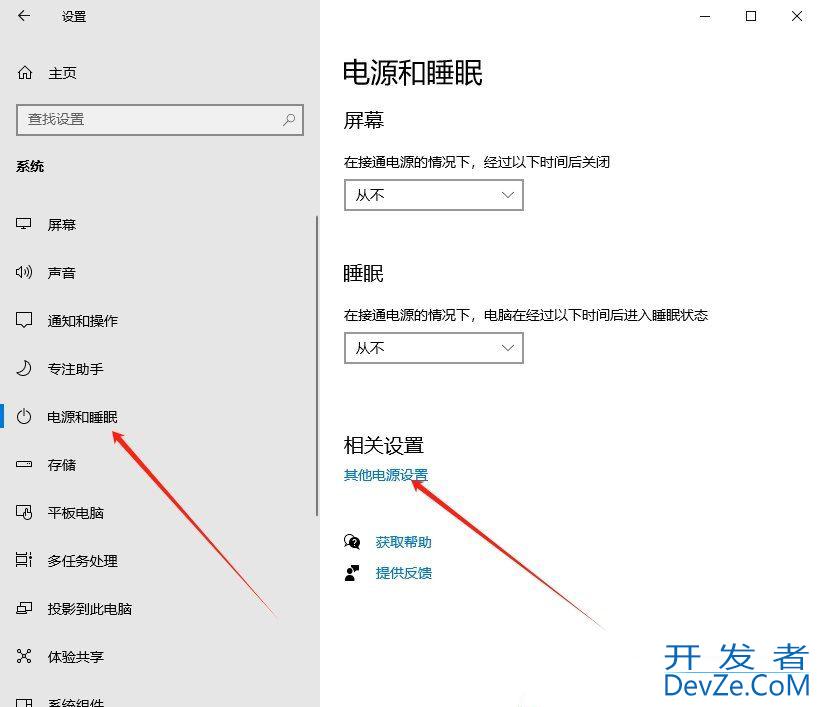Screen dimensions: 820x707
Task: Click the 提供反馈 link
Action: (403, 573)
